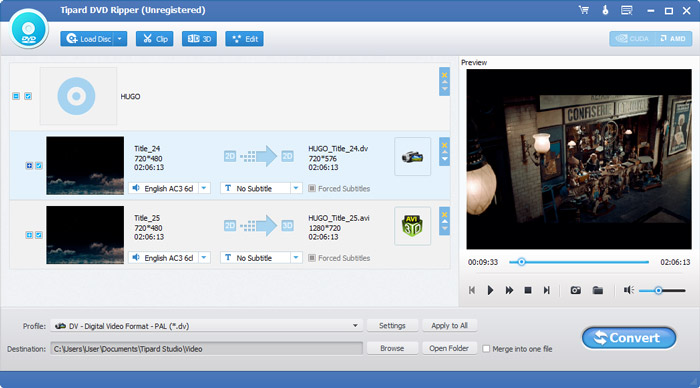This screenshot has height=388, width=700.
Task: Remove the HUGO disc with X icon
Action: click(444, 75)
